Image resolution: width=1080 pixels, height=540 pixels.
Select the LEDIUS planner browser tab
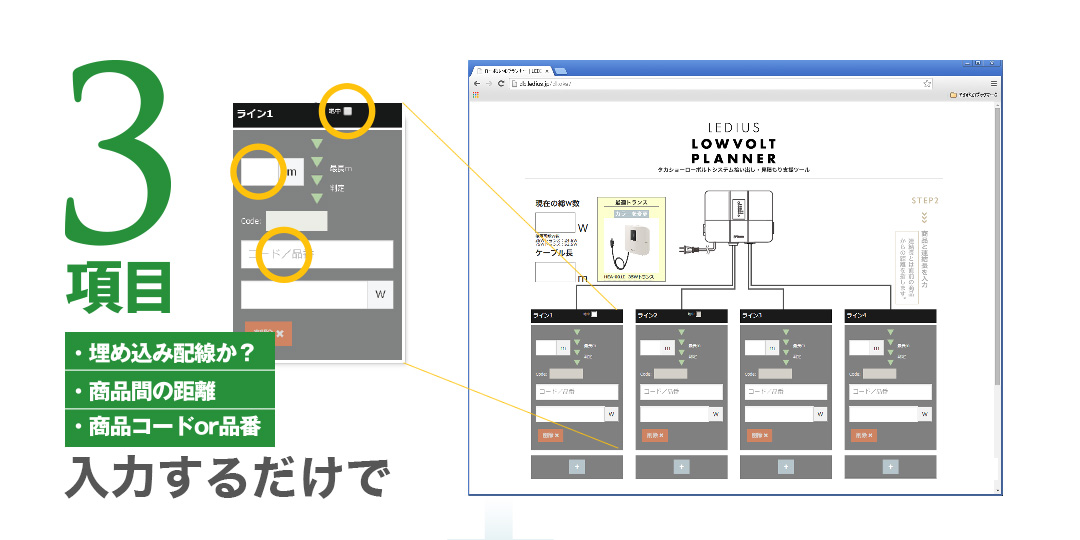[x=512, y=71]
